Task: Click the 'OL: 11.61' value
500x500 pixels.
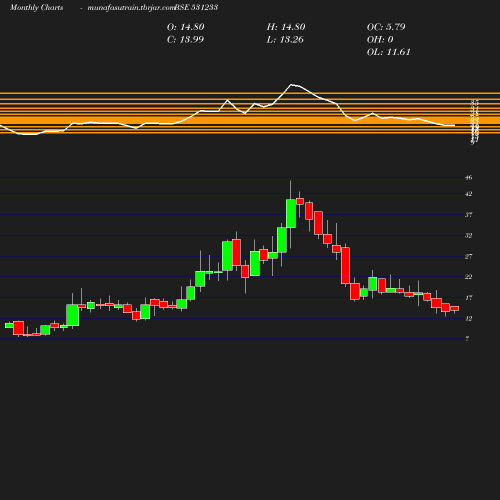Action: (389, 52)
